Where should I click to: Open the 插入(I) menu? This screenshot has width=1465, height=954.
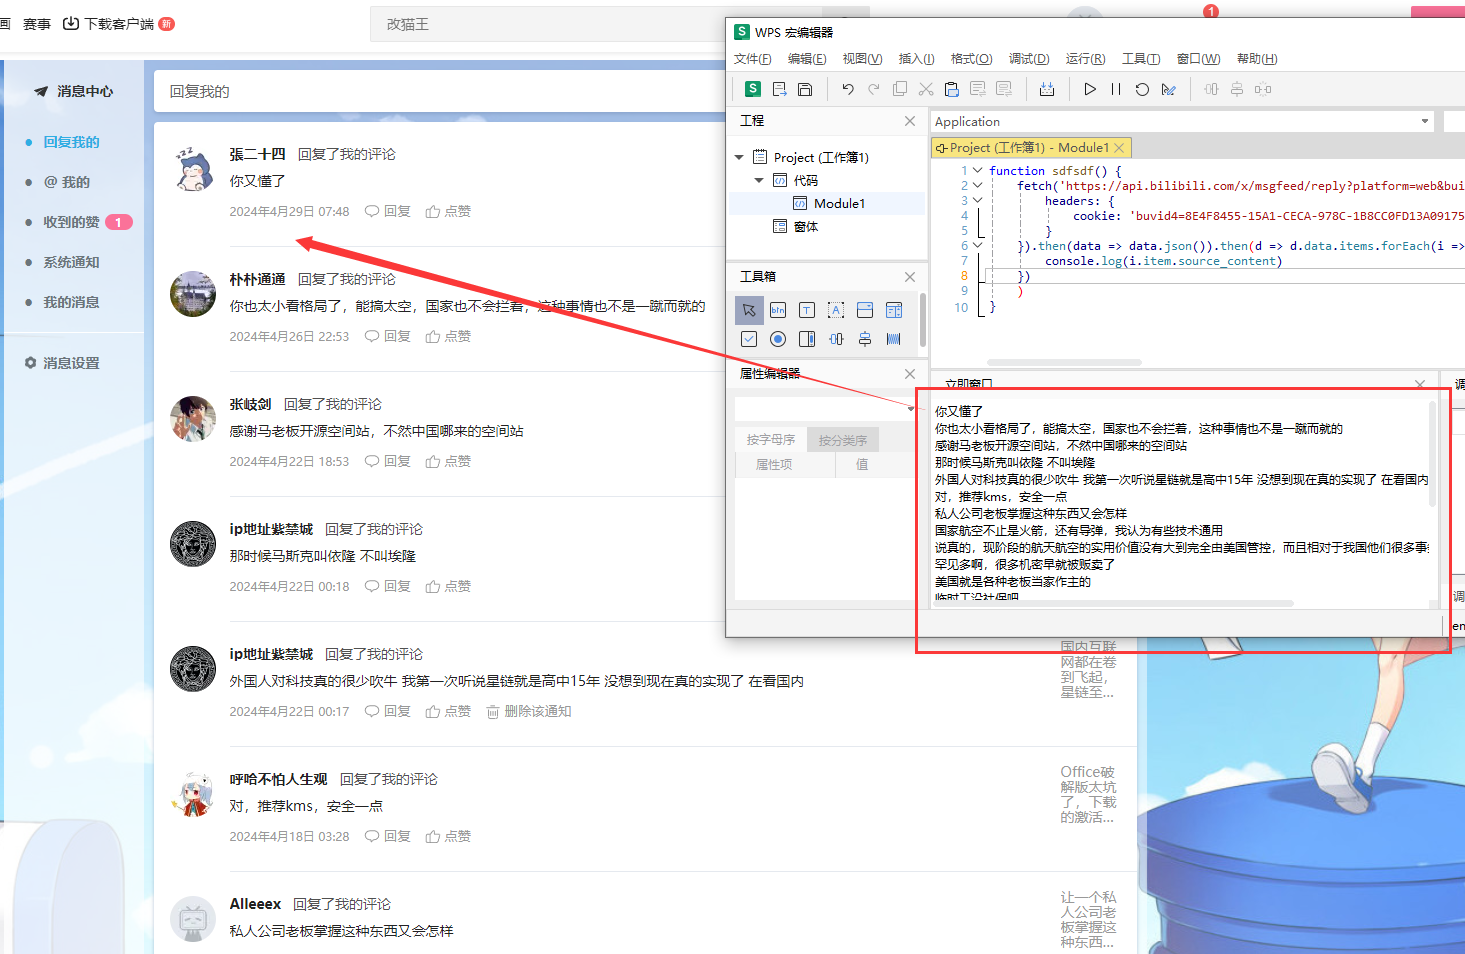click(917, 59)
